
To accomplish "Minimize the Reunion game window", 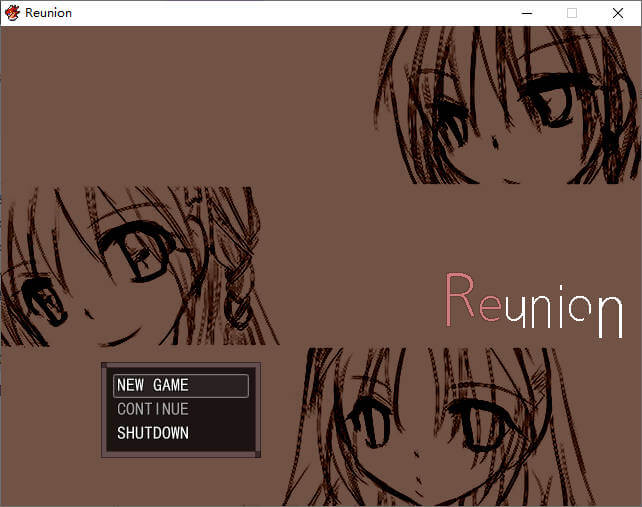I will 526,13.
